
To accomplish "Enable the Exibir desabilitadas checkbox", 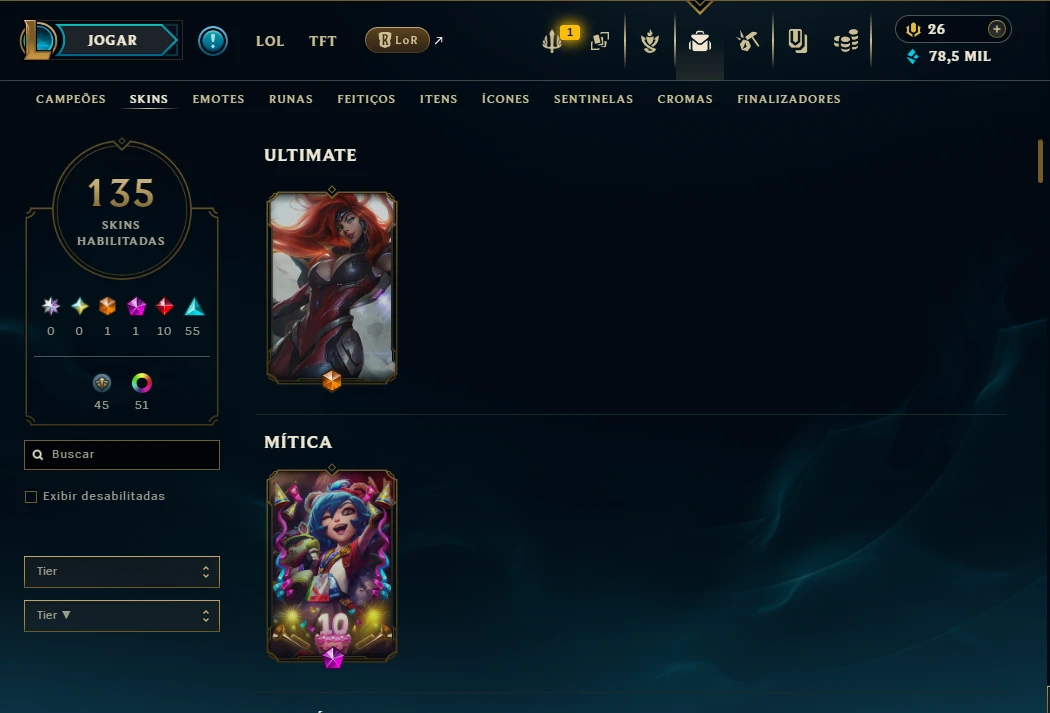I will pos(31,497).
